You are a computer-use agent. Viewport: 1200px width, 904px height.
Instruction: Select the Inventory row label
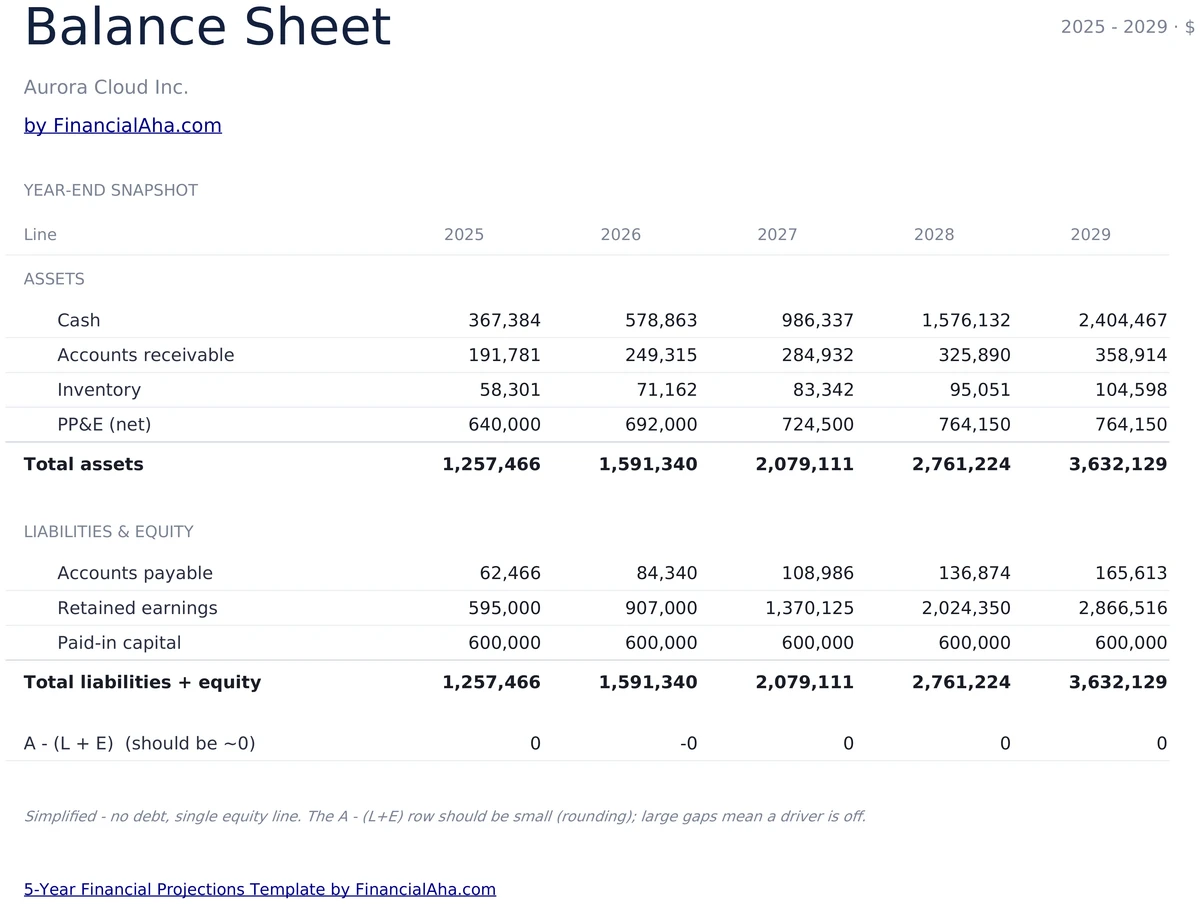(99, 390)
